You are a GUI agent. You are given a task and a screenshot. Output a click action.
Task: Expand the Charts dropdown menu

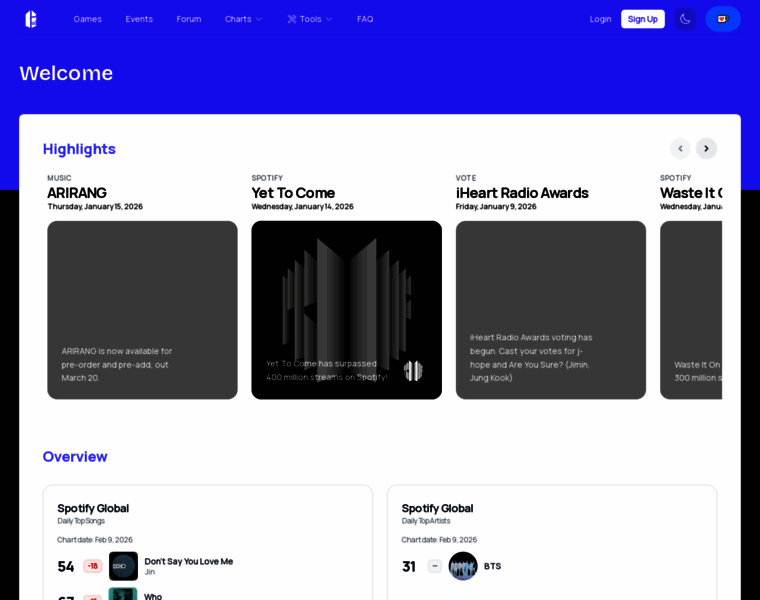243,19
